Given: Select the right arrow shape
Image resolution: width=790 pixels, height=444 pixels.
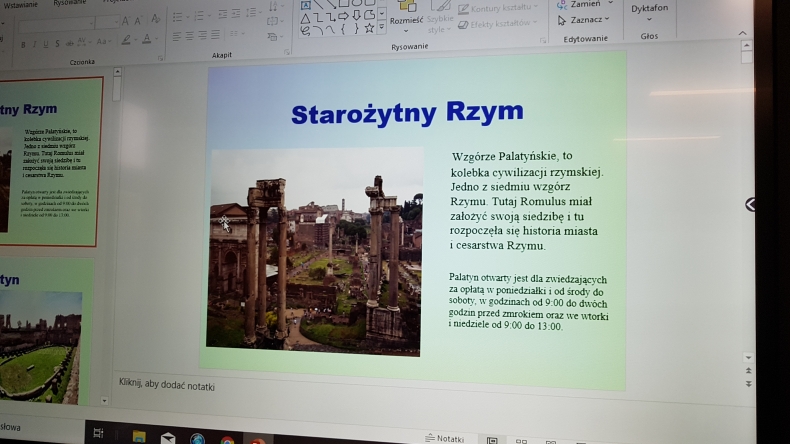Looking at the screenshot, I should [x=343, y=17].
